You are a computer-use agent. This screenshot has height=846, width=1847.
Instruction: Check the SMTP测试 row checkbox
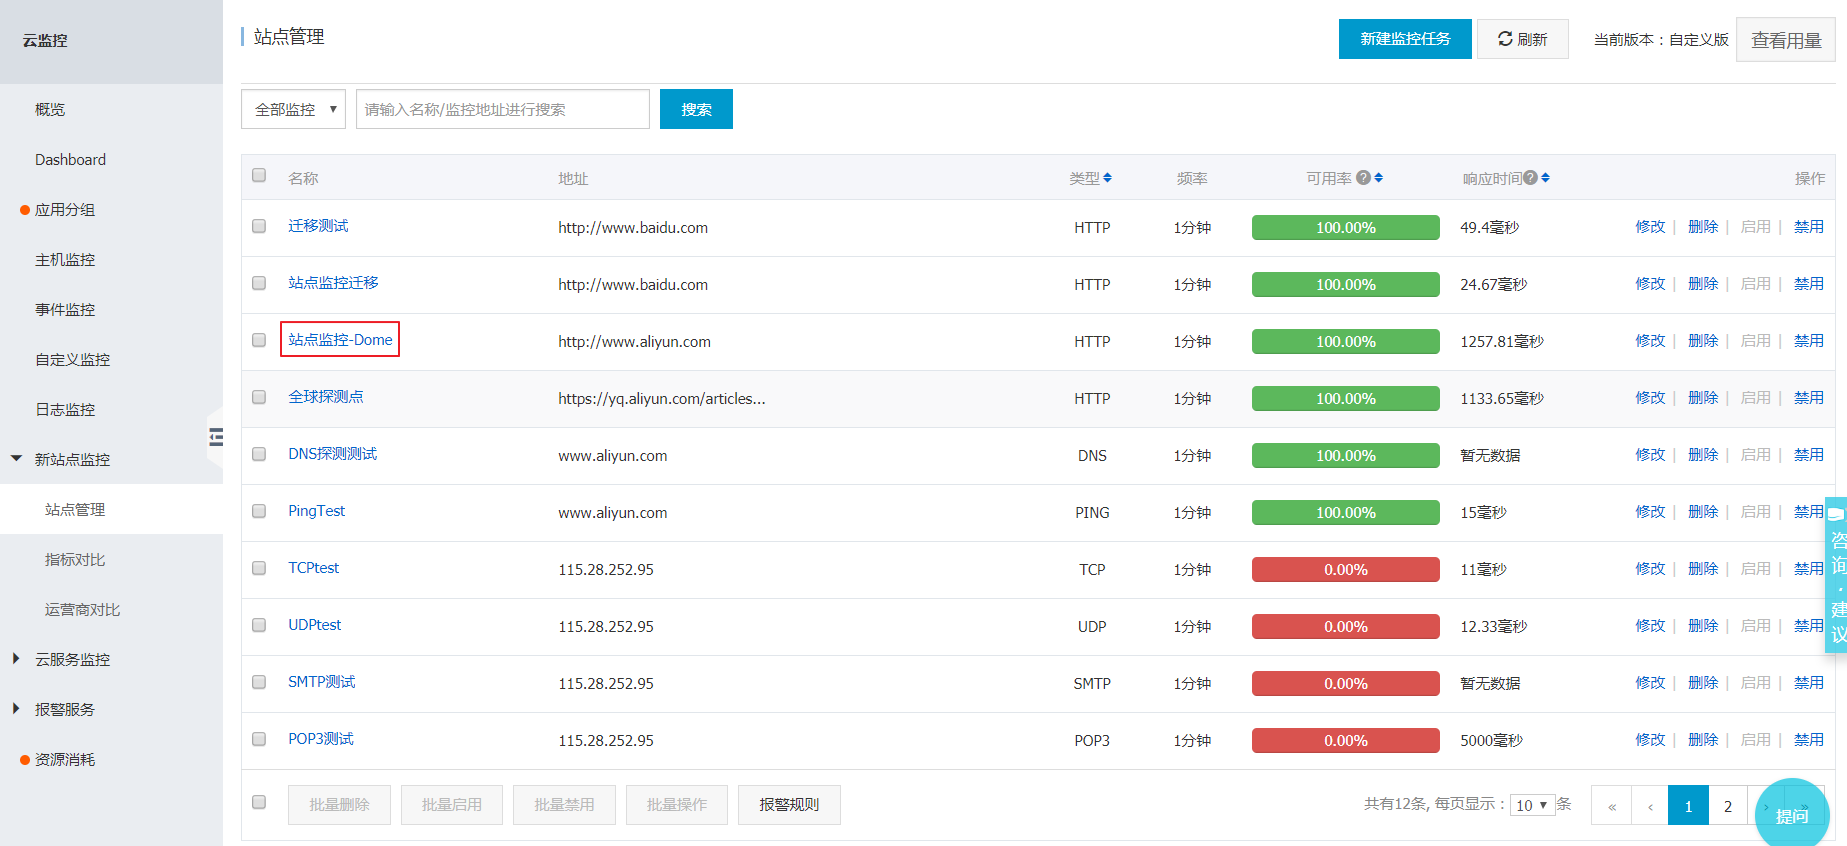pos(259,682)
